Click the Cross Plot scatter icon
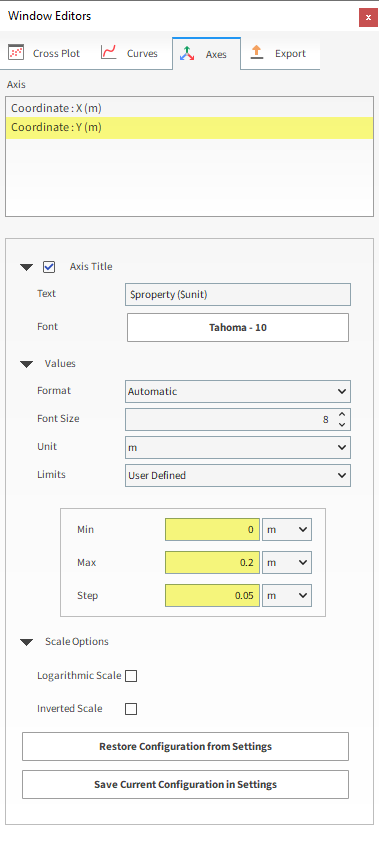The width and height of the screenshot is (379, 844). (16, 53)
